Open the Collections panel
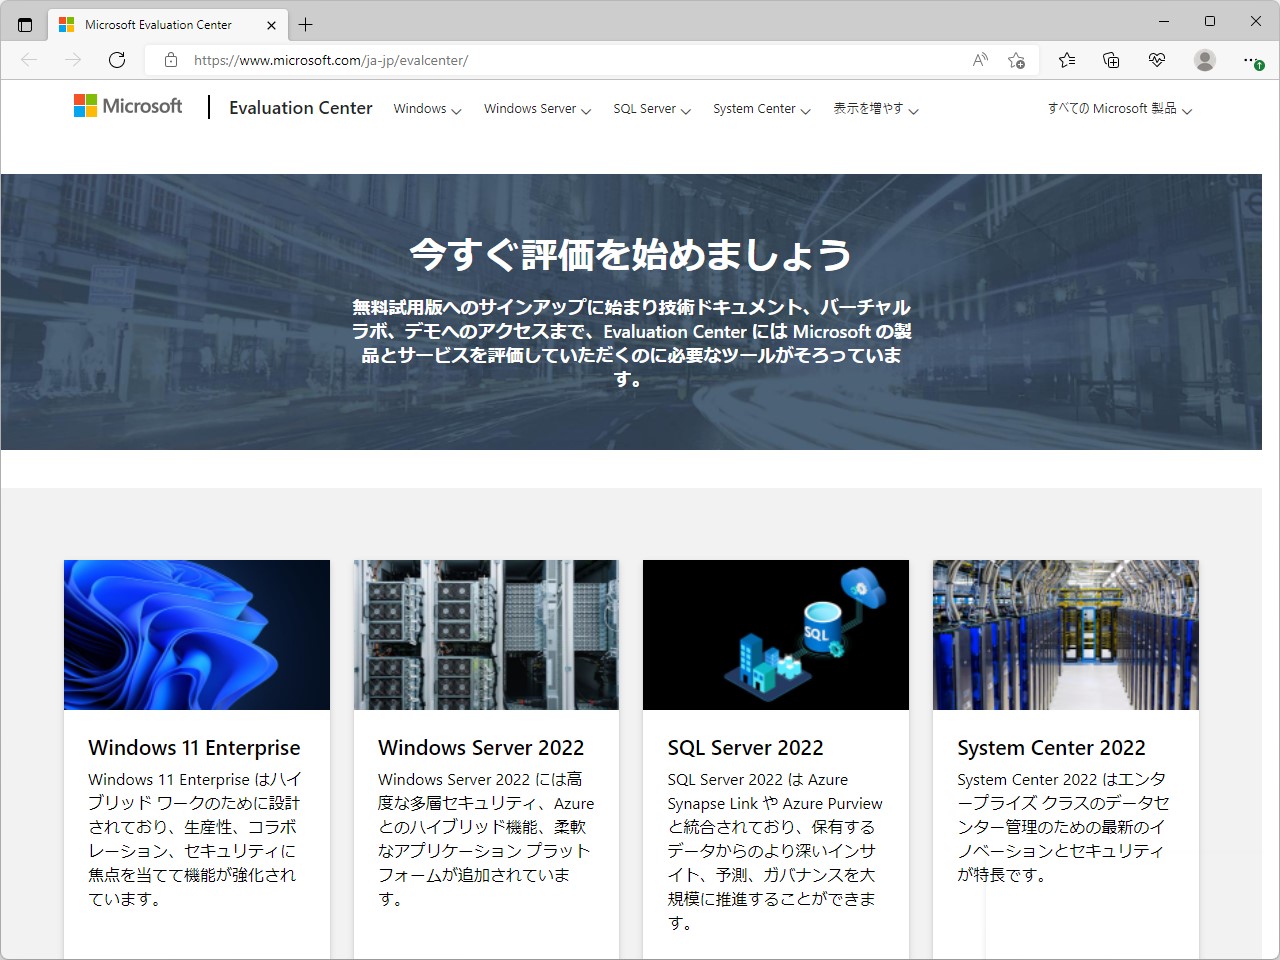This screenshot has width=1280, height=960. [x=1110, y=60]
